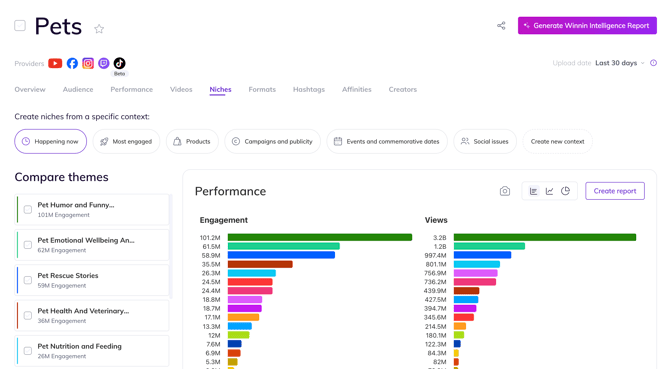This screenshot has height=369, width=670.
Task: Select the Niches tab
Action: 220,89
